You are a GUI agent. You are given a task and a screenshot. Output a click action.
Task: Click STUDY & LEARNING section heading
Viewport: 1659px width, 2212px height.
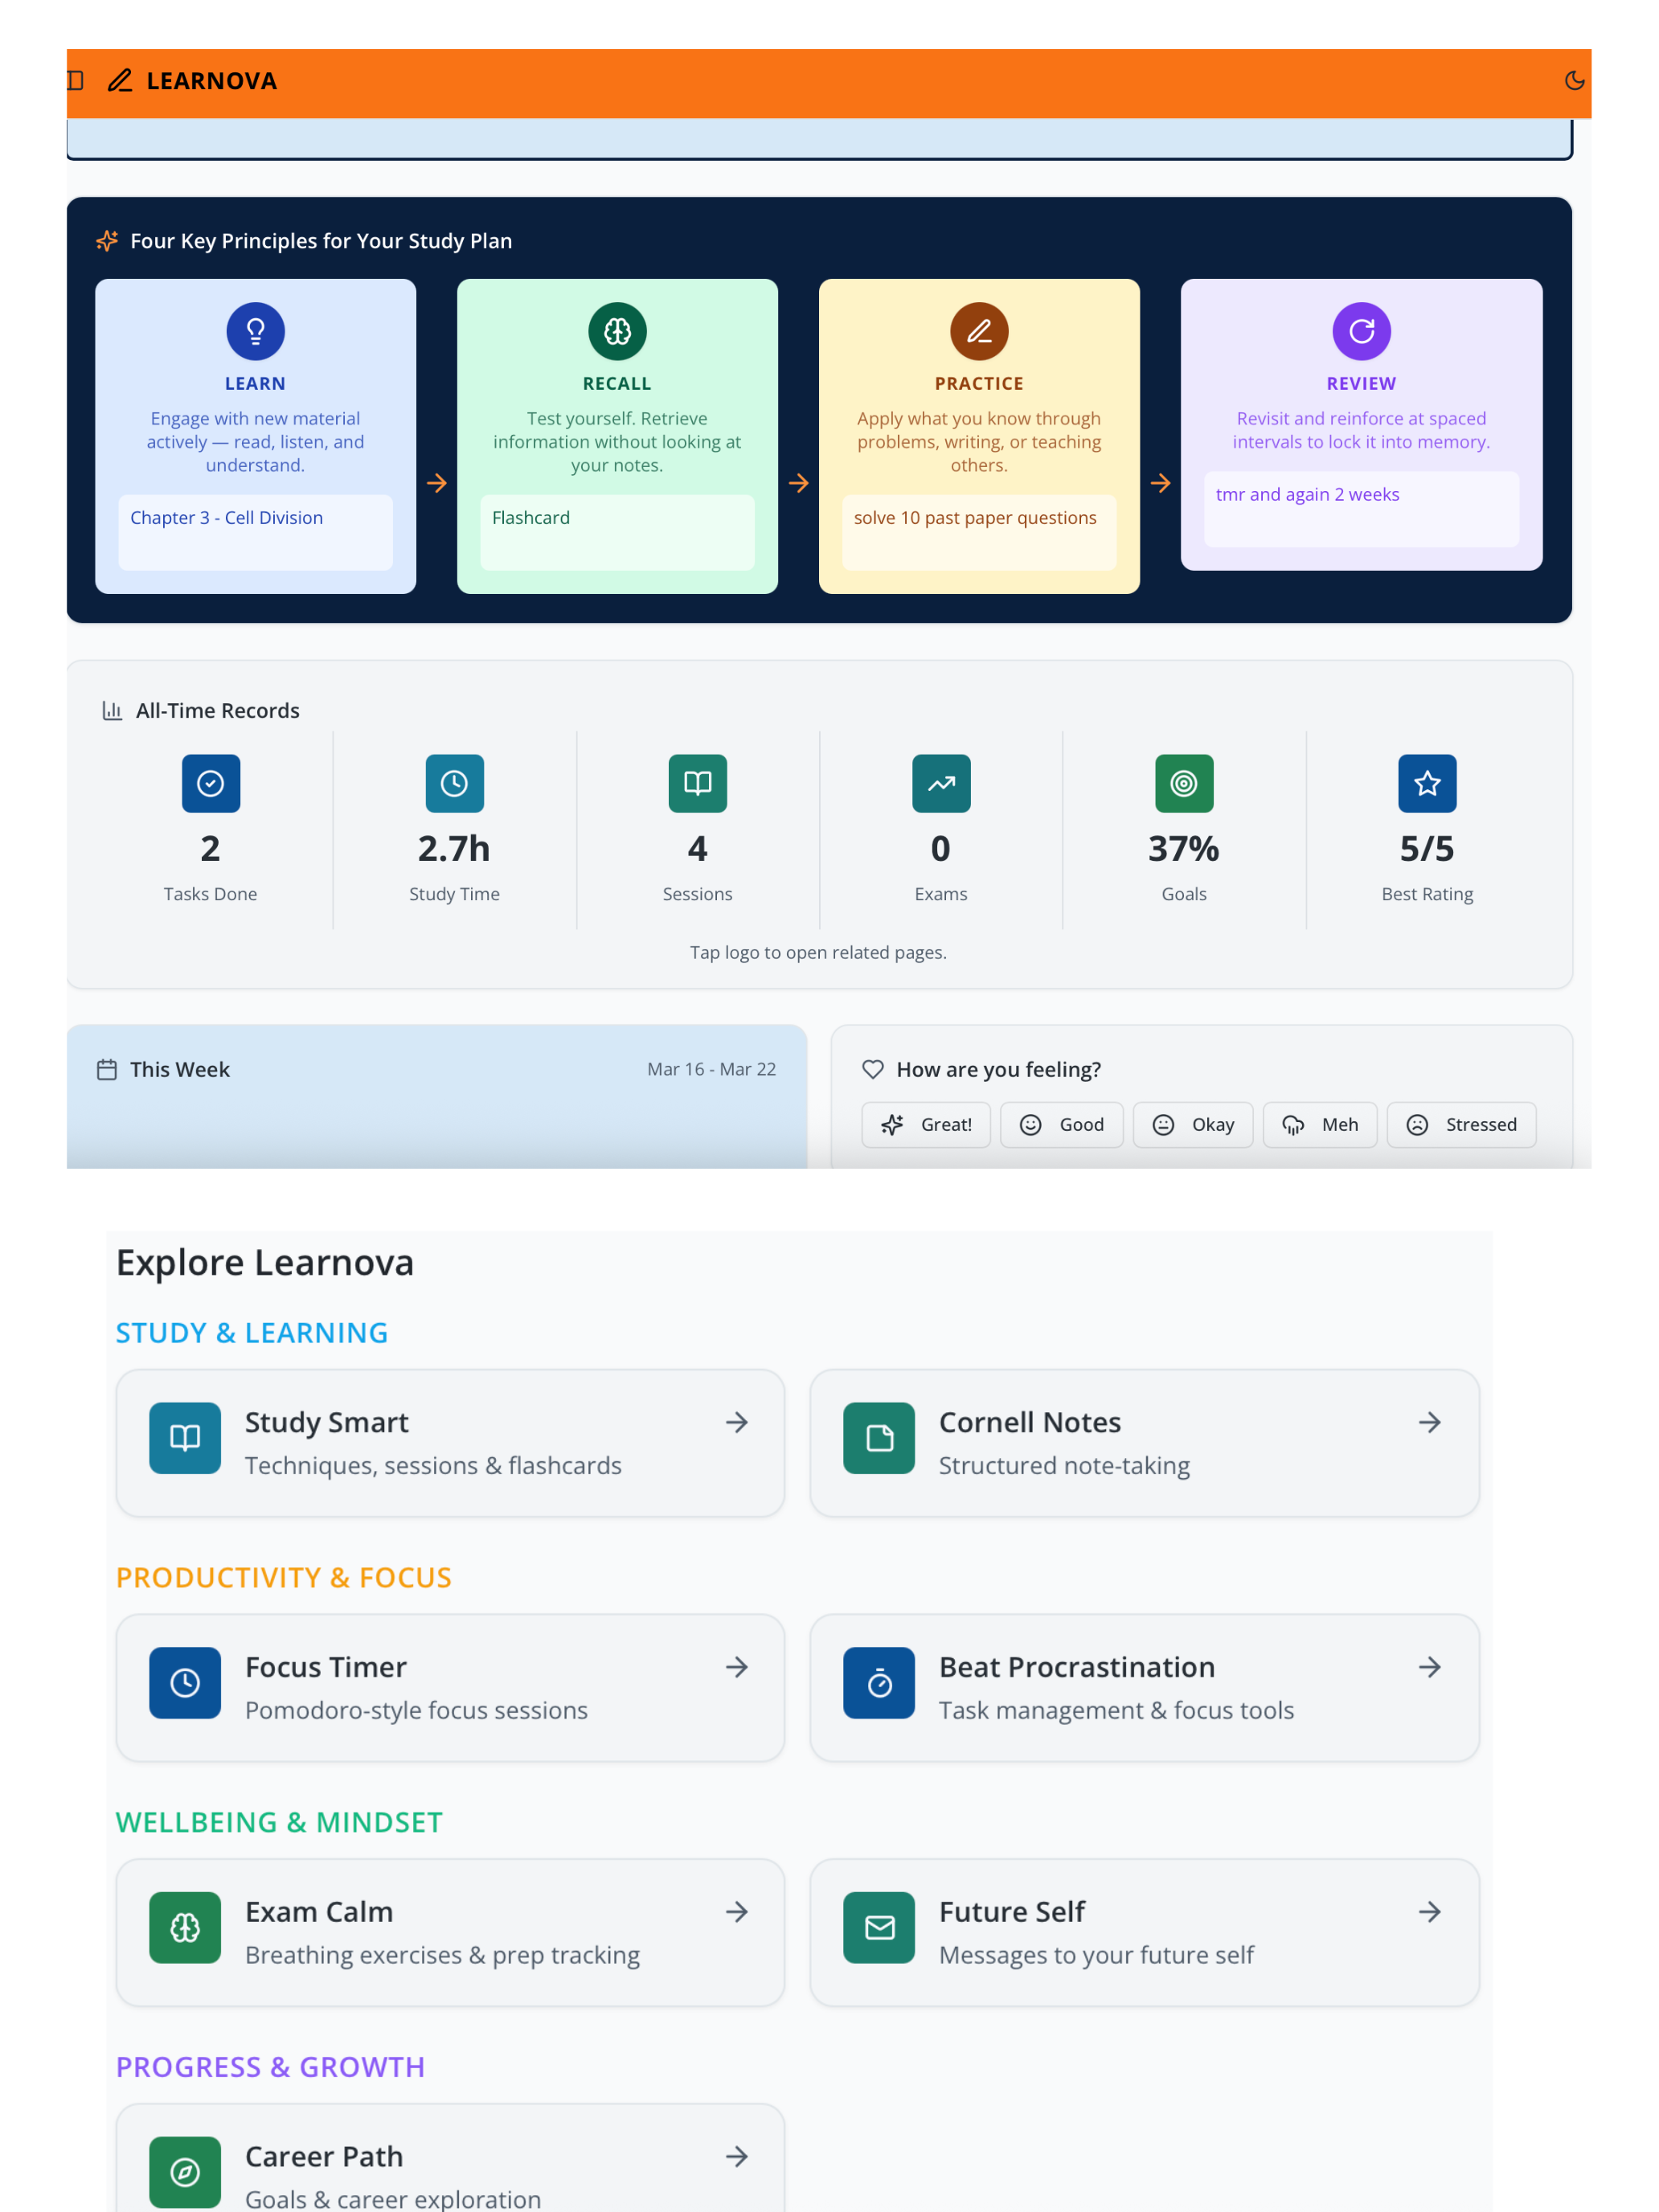coord(251,1333)
